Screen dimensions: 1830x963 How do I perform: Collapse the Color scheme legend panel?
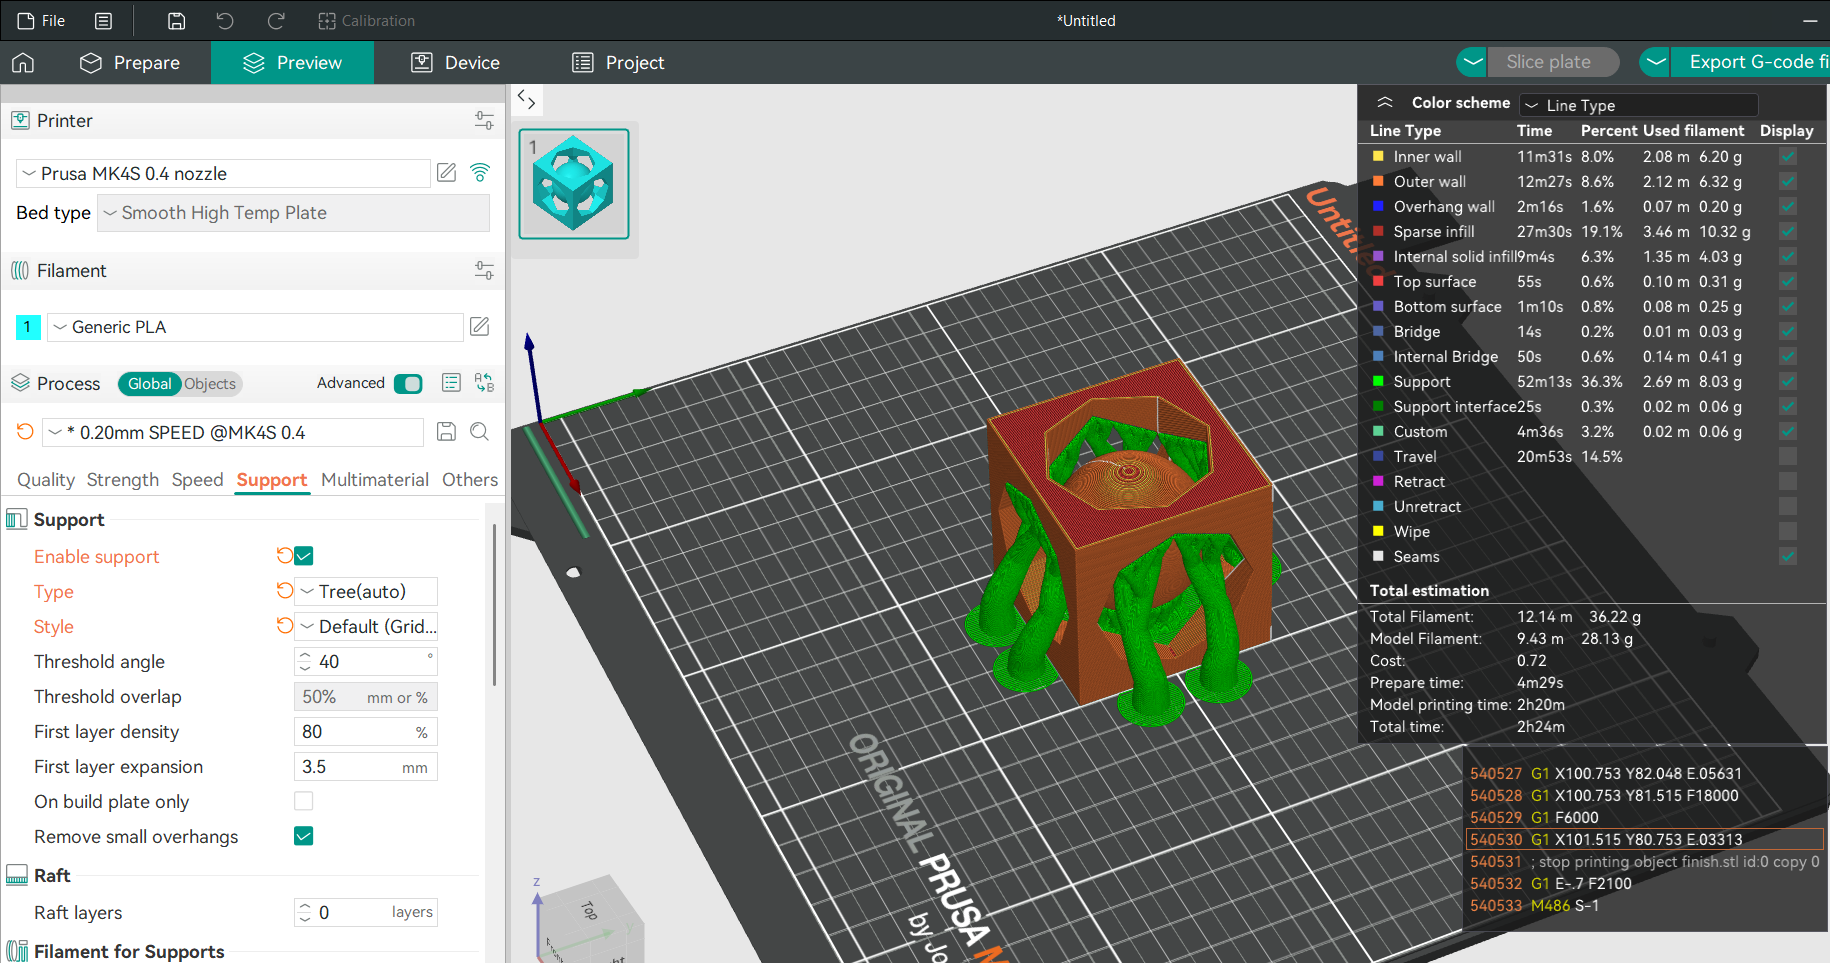1385,103
